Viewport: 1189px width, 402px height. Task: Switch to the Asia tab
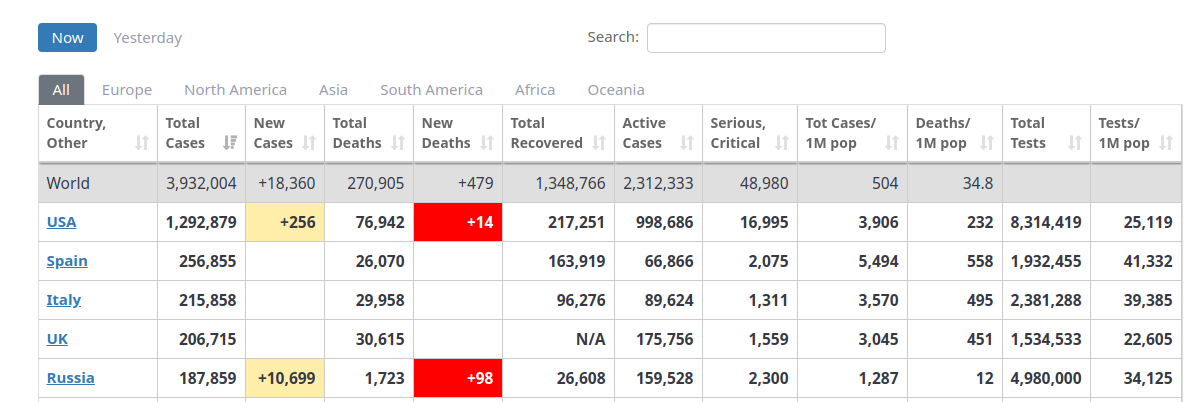(333, 90)
